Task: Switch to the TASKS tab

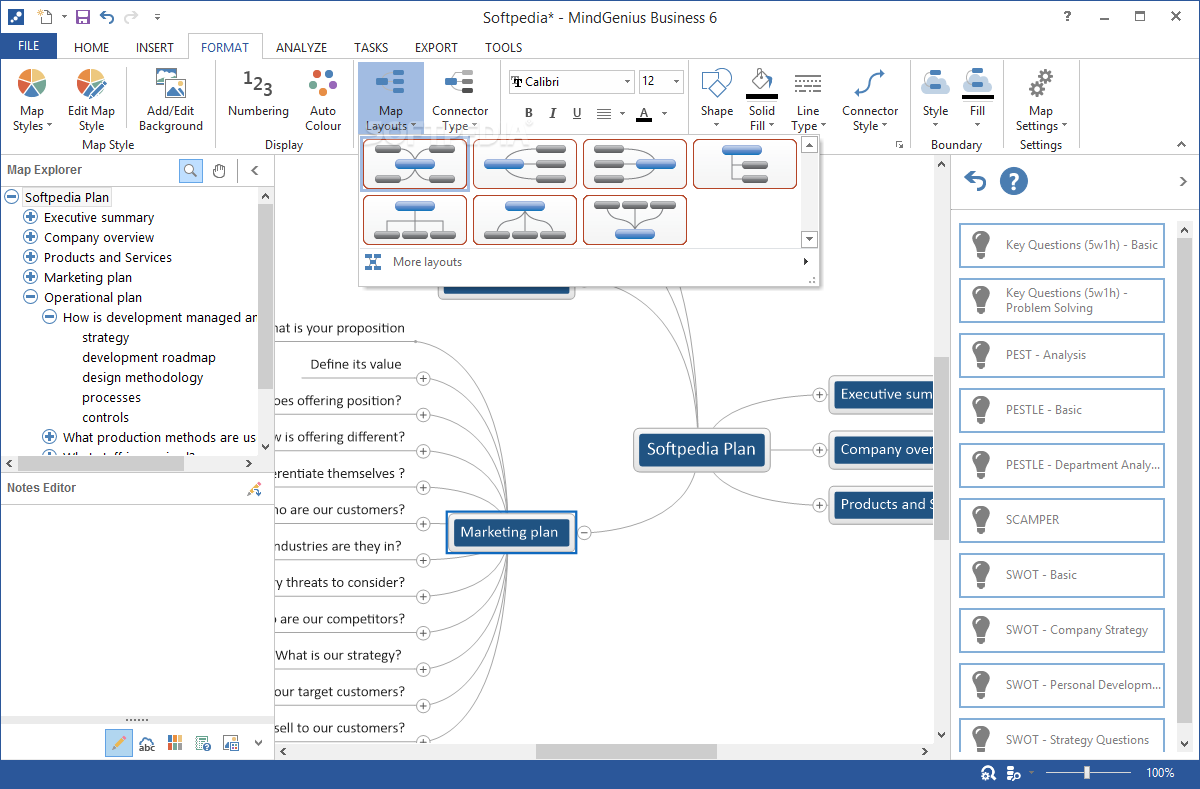Action: point(371,47)
